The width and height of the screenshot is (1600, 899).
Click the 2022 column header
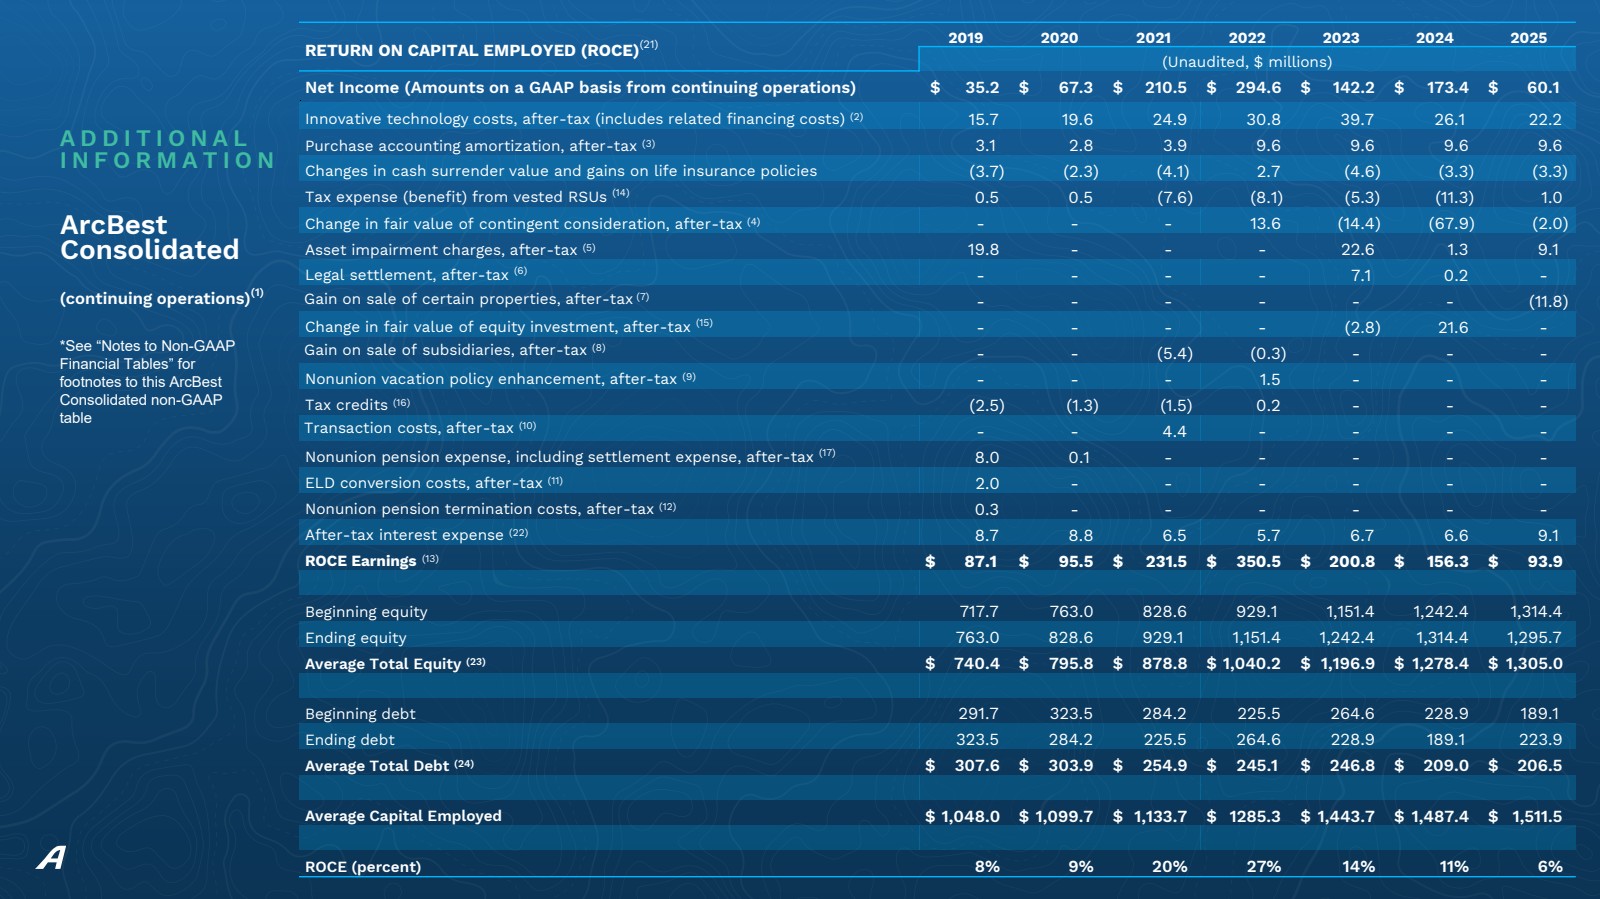pyautogui.click(x=1246, y=38)
